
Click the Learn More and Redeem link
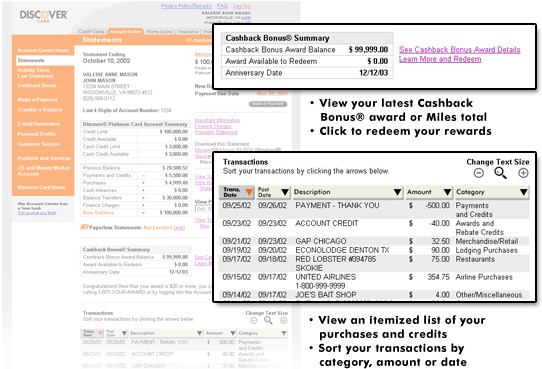tap(440, 59)
